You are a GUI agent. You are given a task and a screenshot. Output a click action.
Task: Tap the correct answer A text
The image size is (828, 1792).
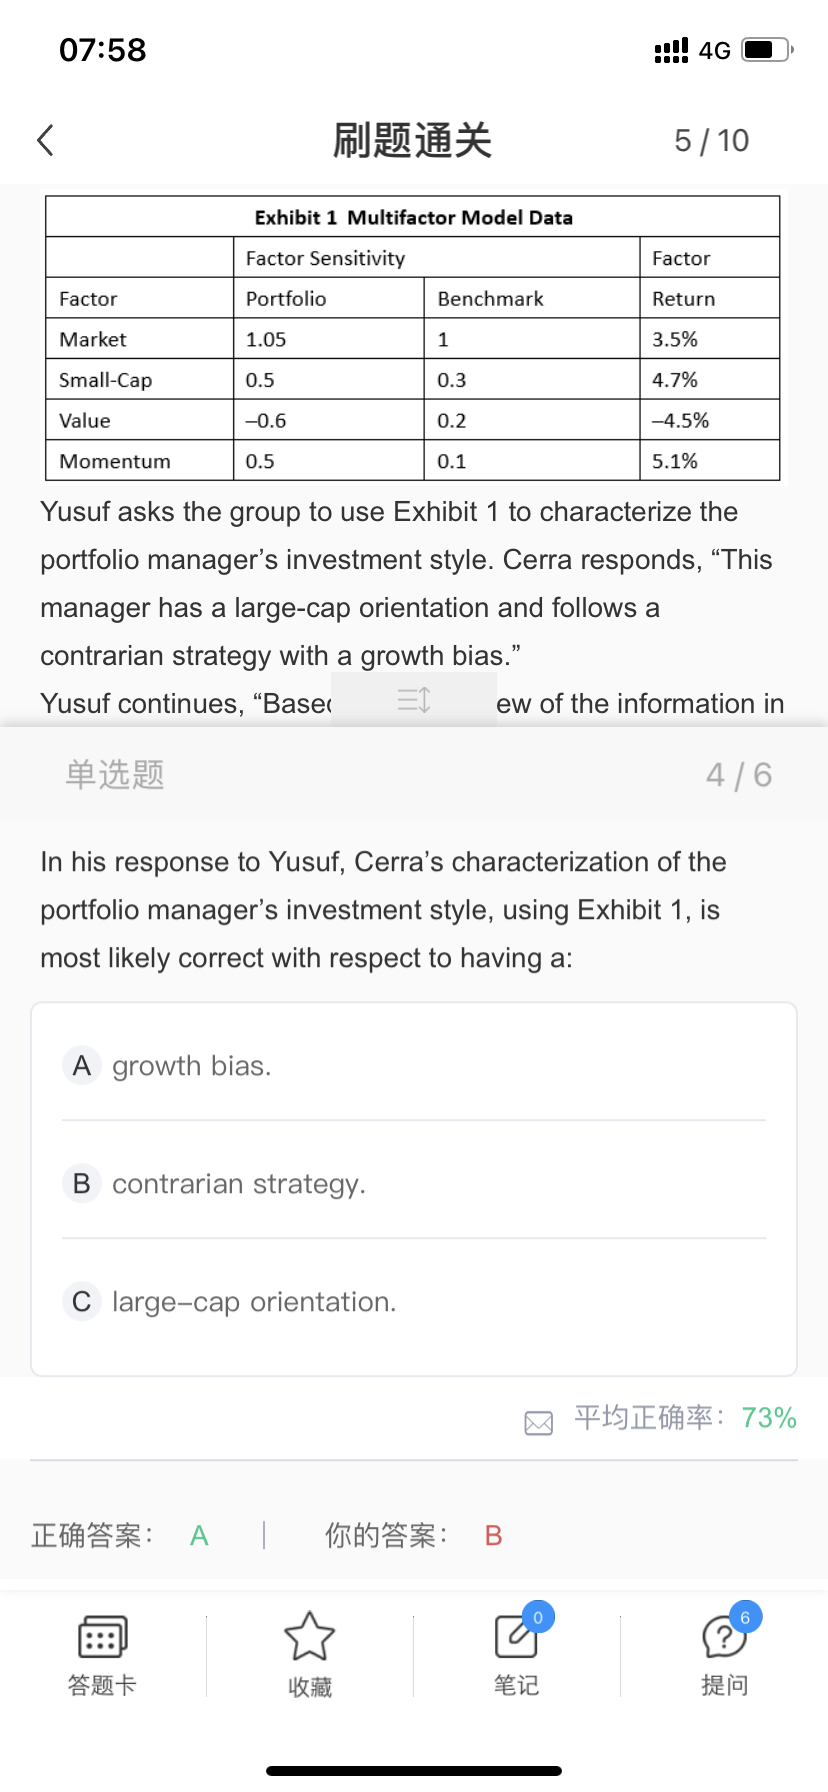click(199, 1536)
